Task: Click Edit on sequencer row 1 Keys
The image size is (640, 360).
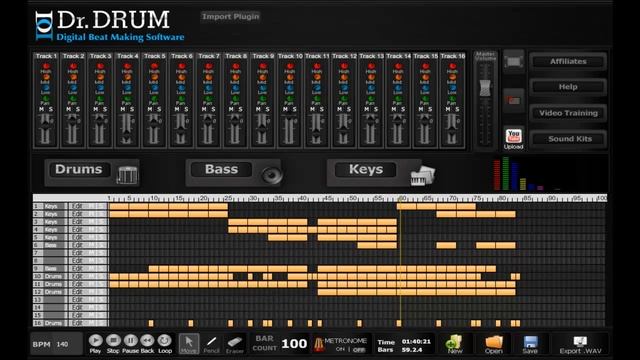Action: click(x=78, y=206)
